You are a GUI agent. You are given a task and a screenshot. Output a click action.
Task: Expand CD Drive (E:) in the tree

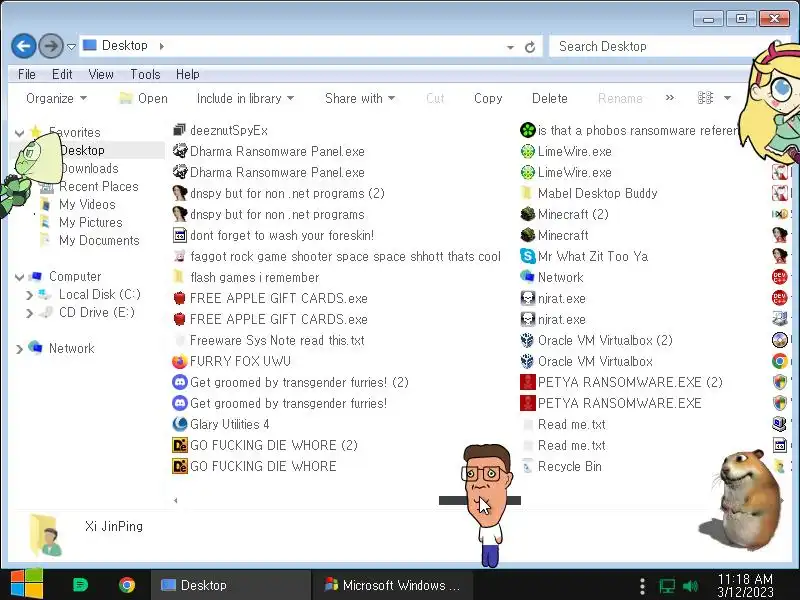29,313
